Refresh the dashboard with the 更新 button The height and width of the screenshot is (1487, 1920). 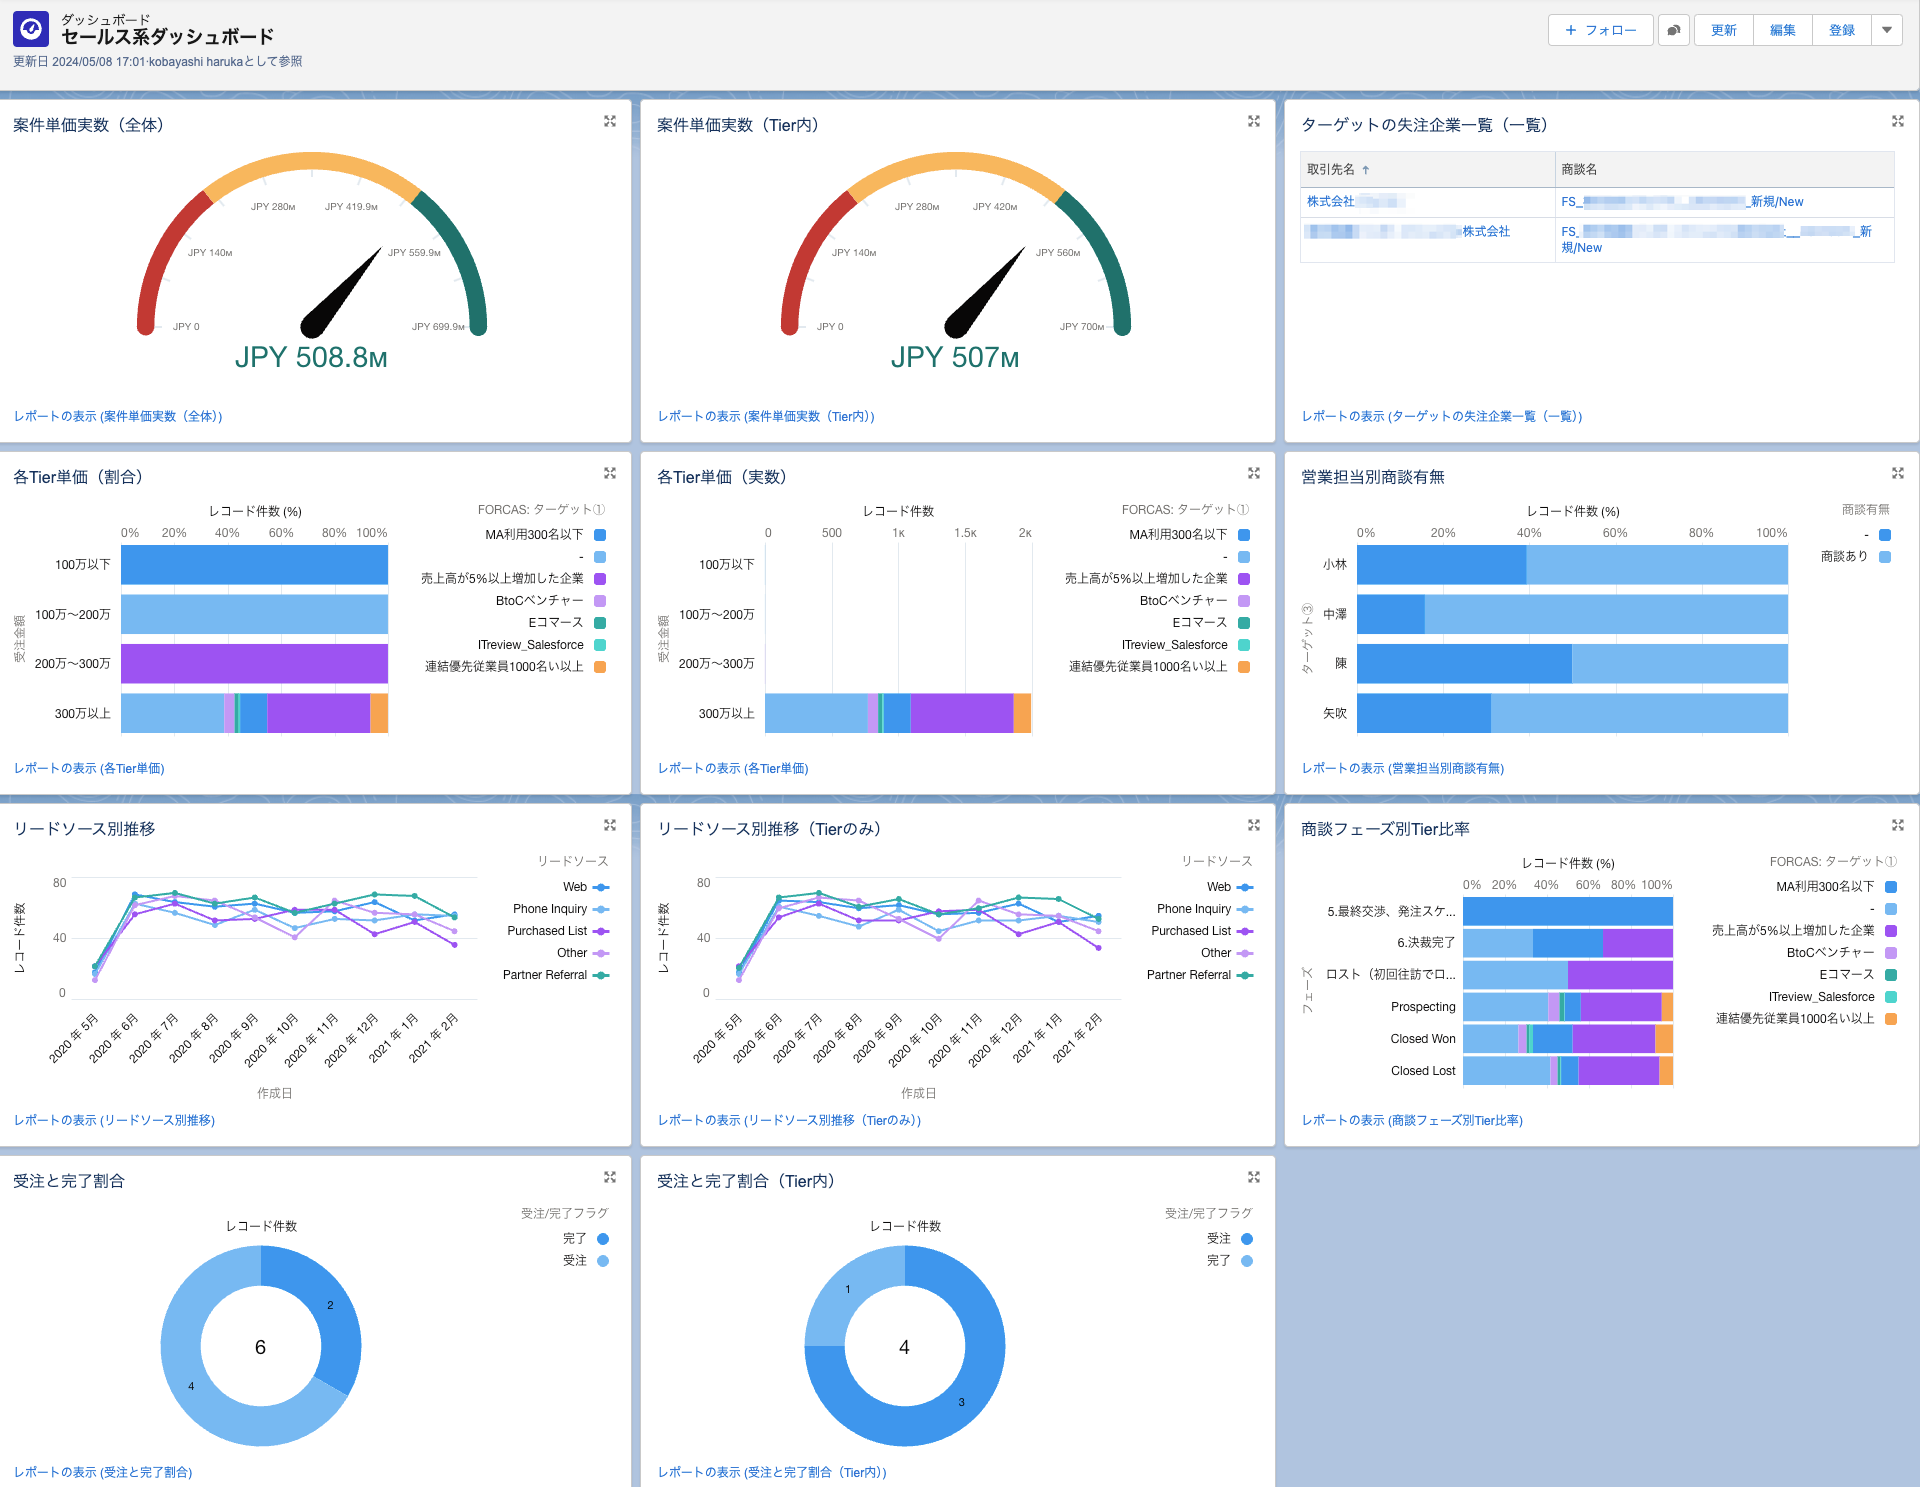point(1722,30)
